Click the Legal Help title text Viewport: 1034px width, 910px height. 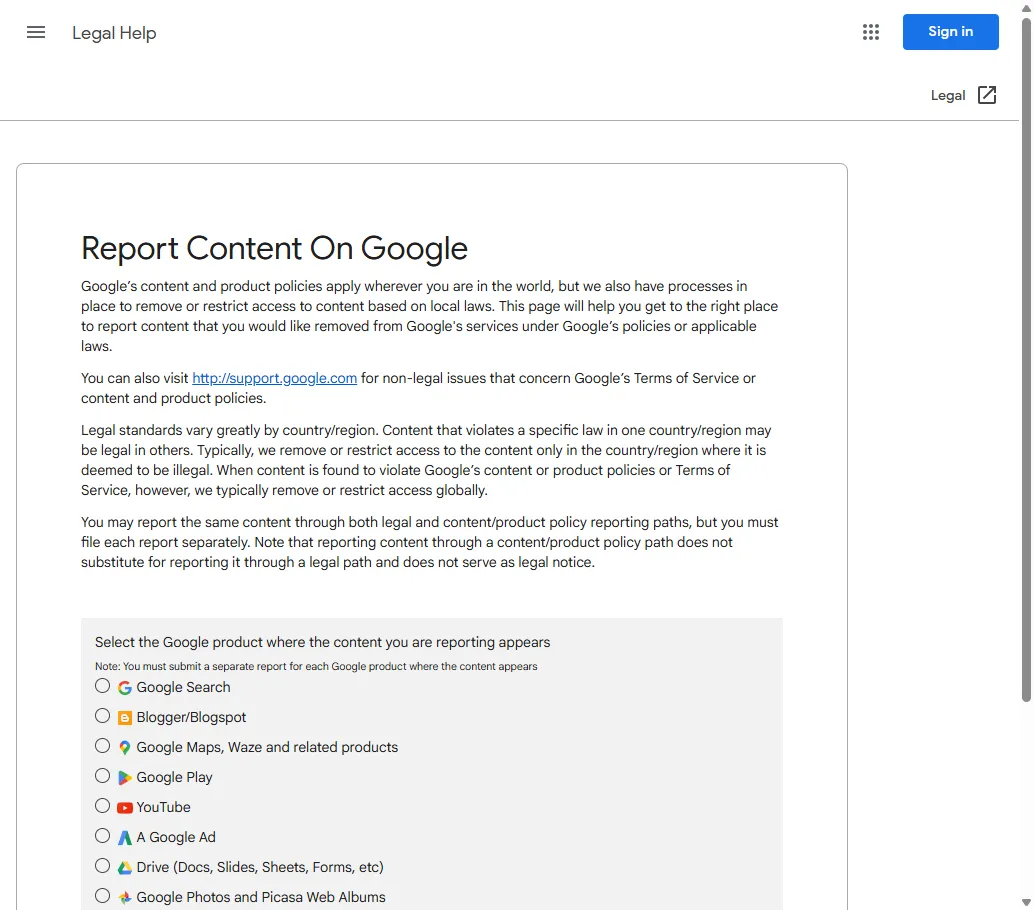[114, 33]
